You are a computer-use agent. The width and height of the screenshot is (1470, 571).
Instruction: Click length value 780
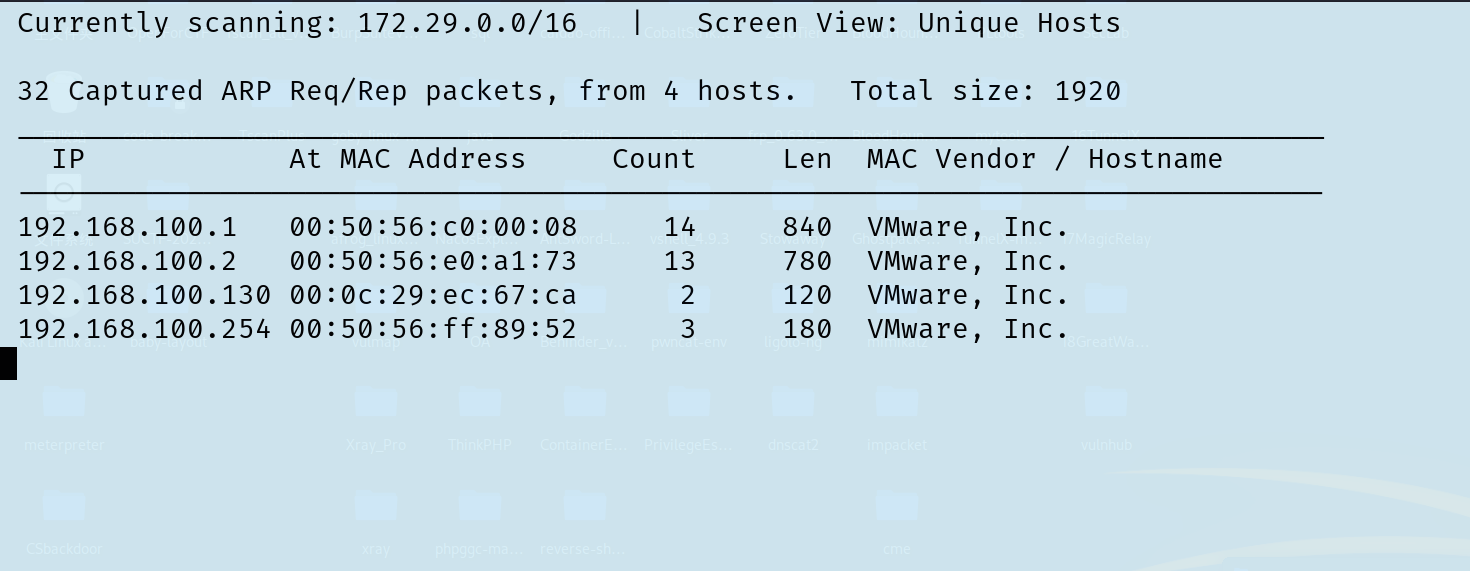coord(807,261)
